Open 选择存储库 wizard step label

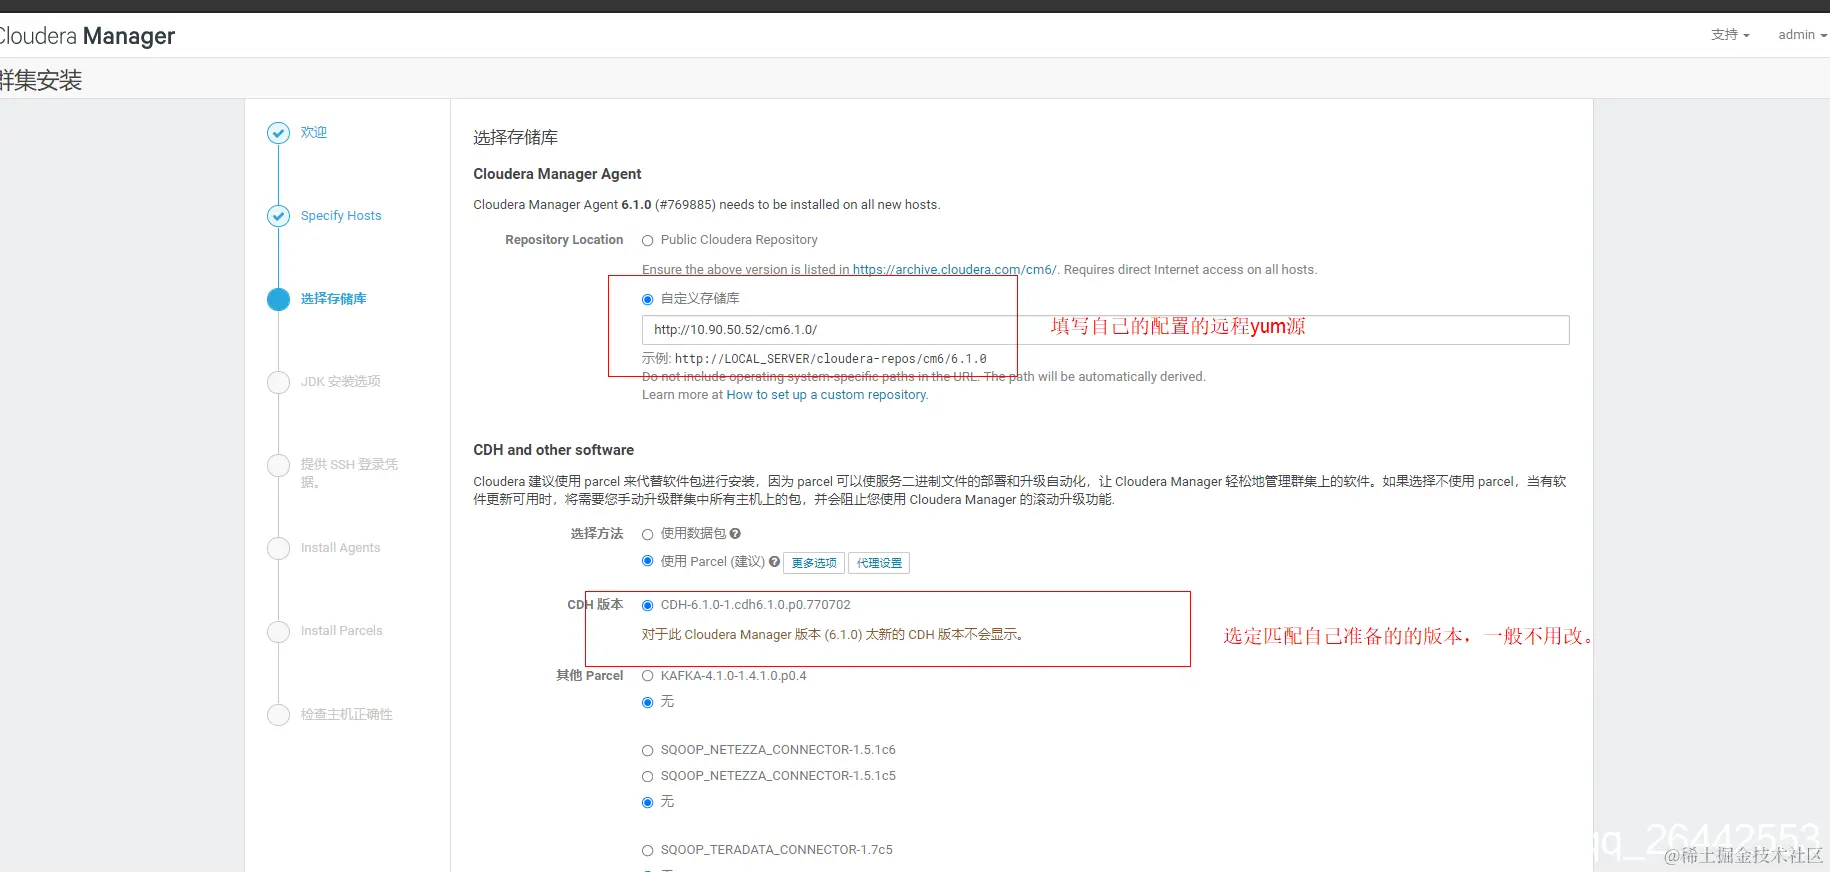[x=333, y=298]
